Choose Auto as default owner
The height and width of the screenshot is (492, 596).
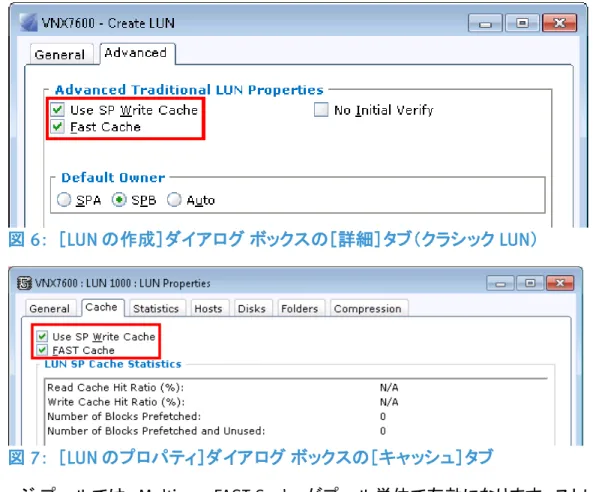click(174, 200)
